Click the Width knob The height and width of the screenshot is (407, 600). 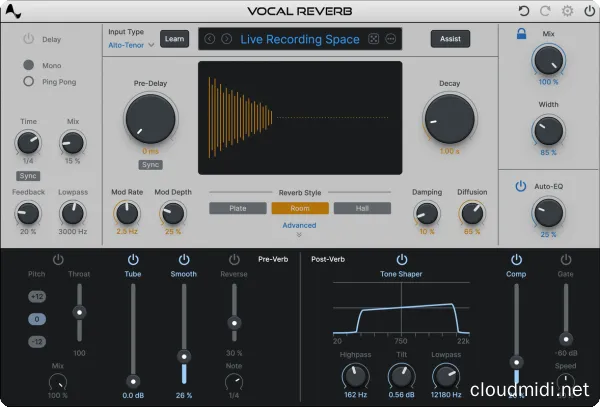pyautogui.click(x=548, y=131)
